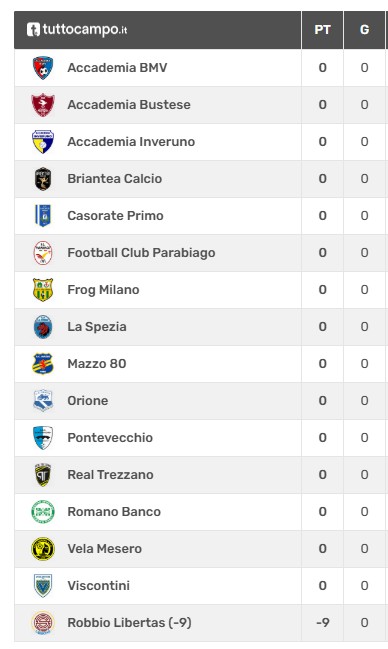388x649 pixels.
Task: Click the Briantea Calcio black crest
Action: pyautogui.click(x=43, y=179)
